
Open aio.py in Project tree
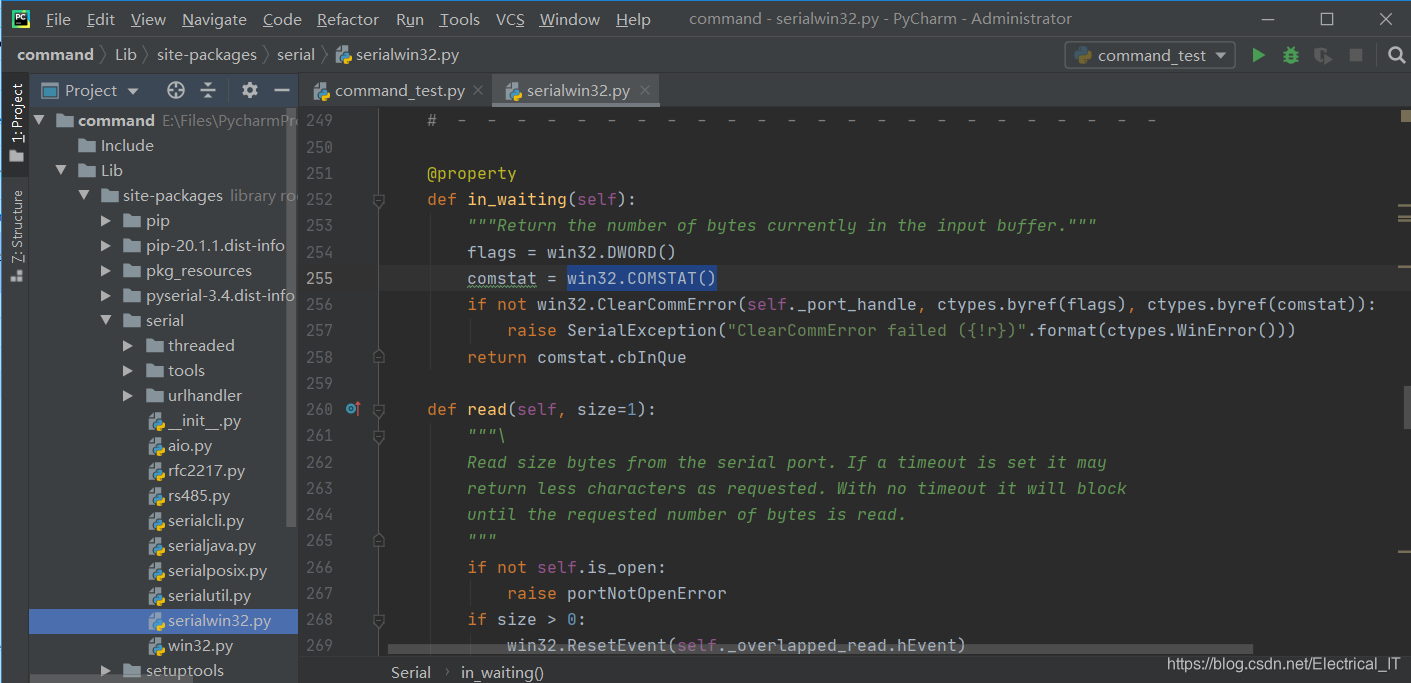pos(190,446)
